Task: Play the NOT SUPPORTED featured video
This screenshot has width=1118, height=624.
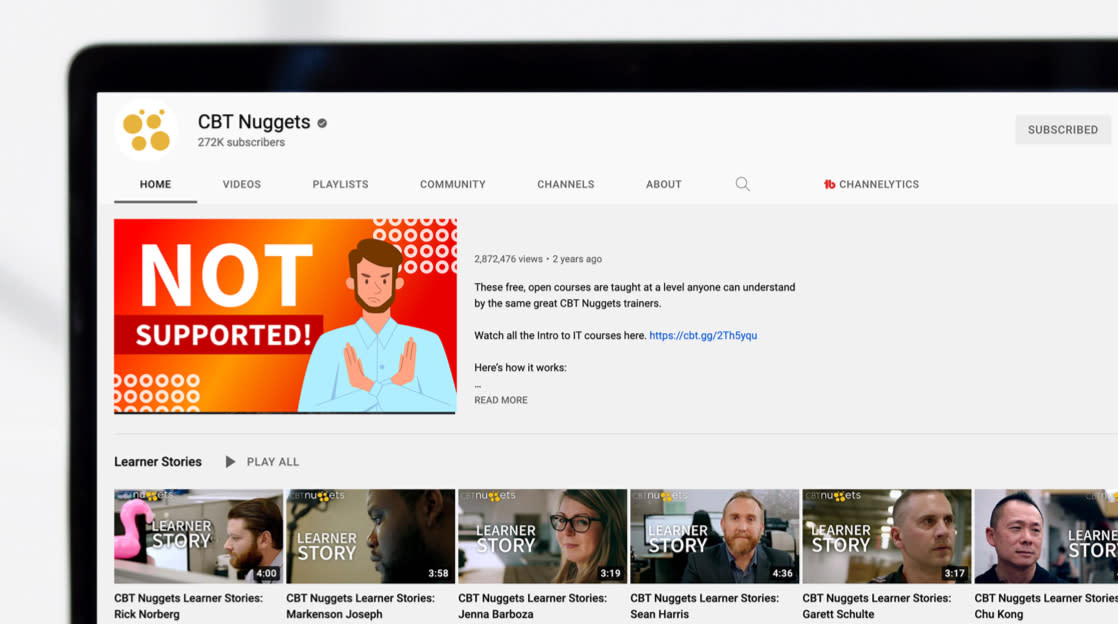Action: pos(285,316)
